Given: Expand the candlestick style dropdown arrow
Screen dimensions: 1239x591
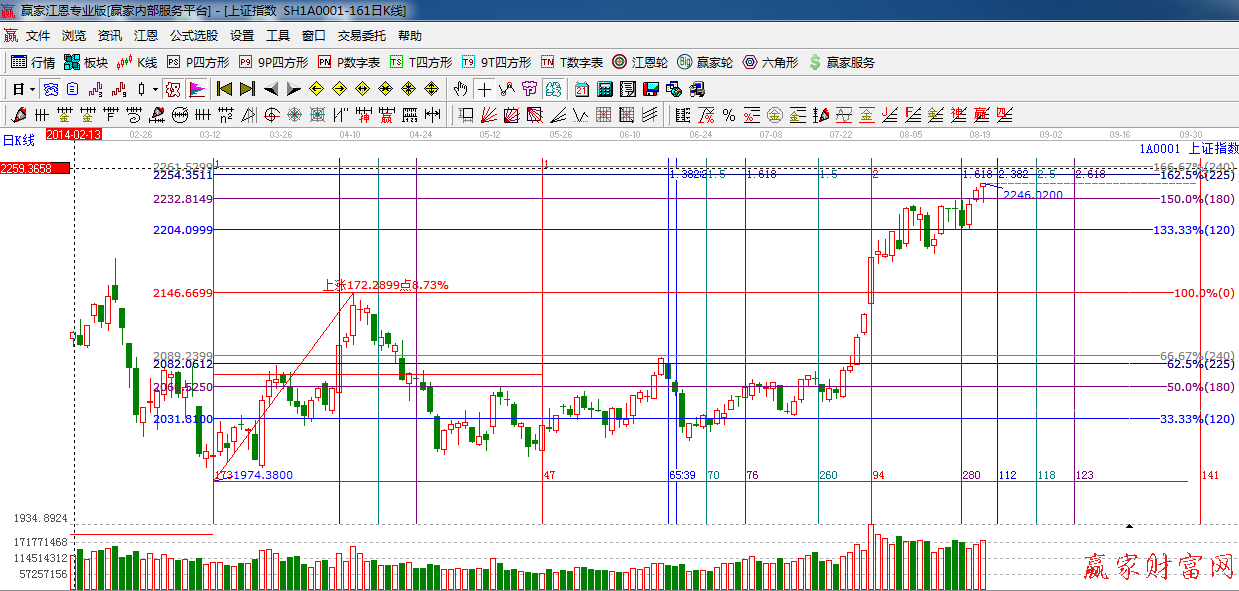Looking at the screenshot, I should click(154, 89).
